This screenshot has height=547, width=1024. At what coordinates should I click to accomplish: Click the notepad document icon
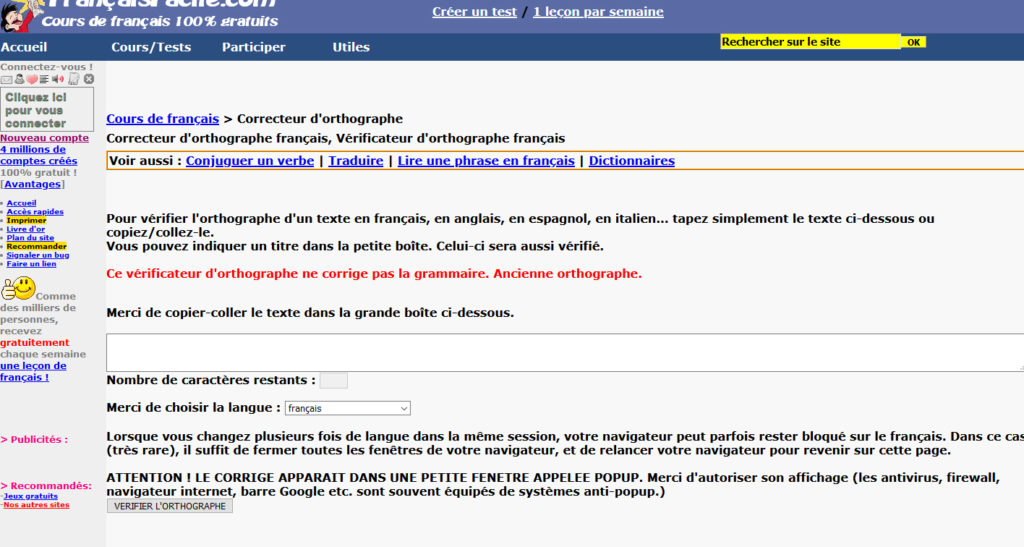pos(74,79)
